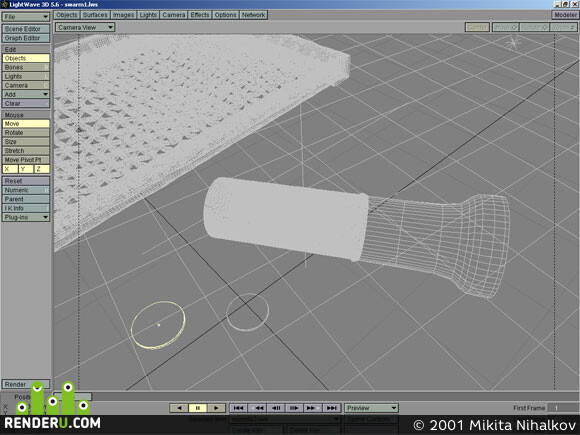Open the Camera View dropdown
This screenshot has width=580, height=435.
pyautogui.click(x=85, y=27)
